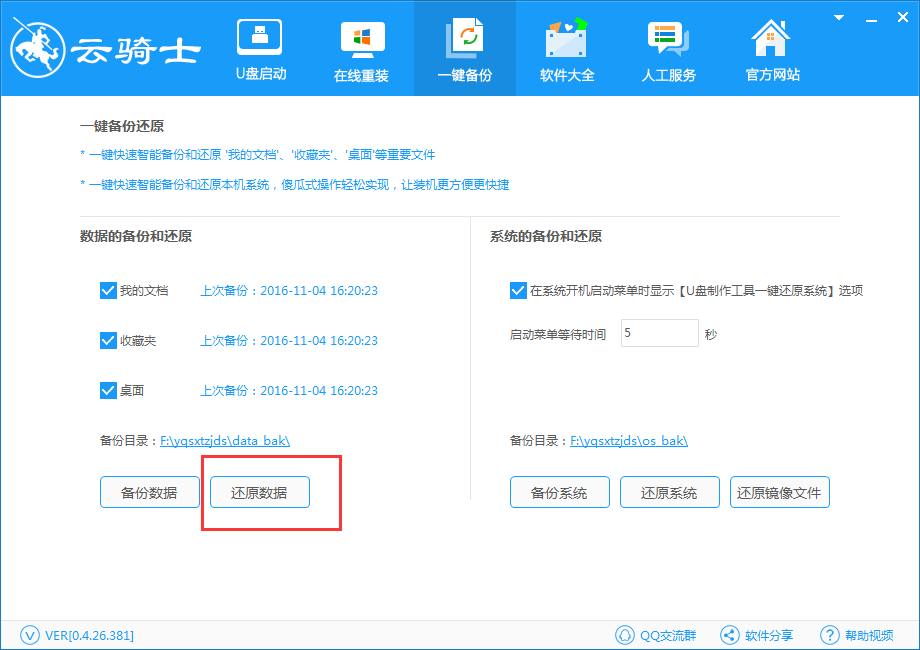Open the 软件大全 toolbox icon

pos(566,38)
